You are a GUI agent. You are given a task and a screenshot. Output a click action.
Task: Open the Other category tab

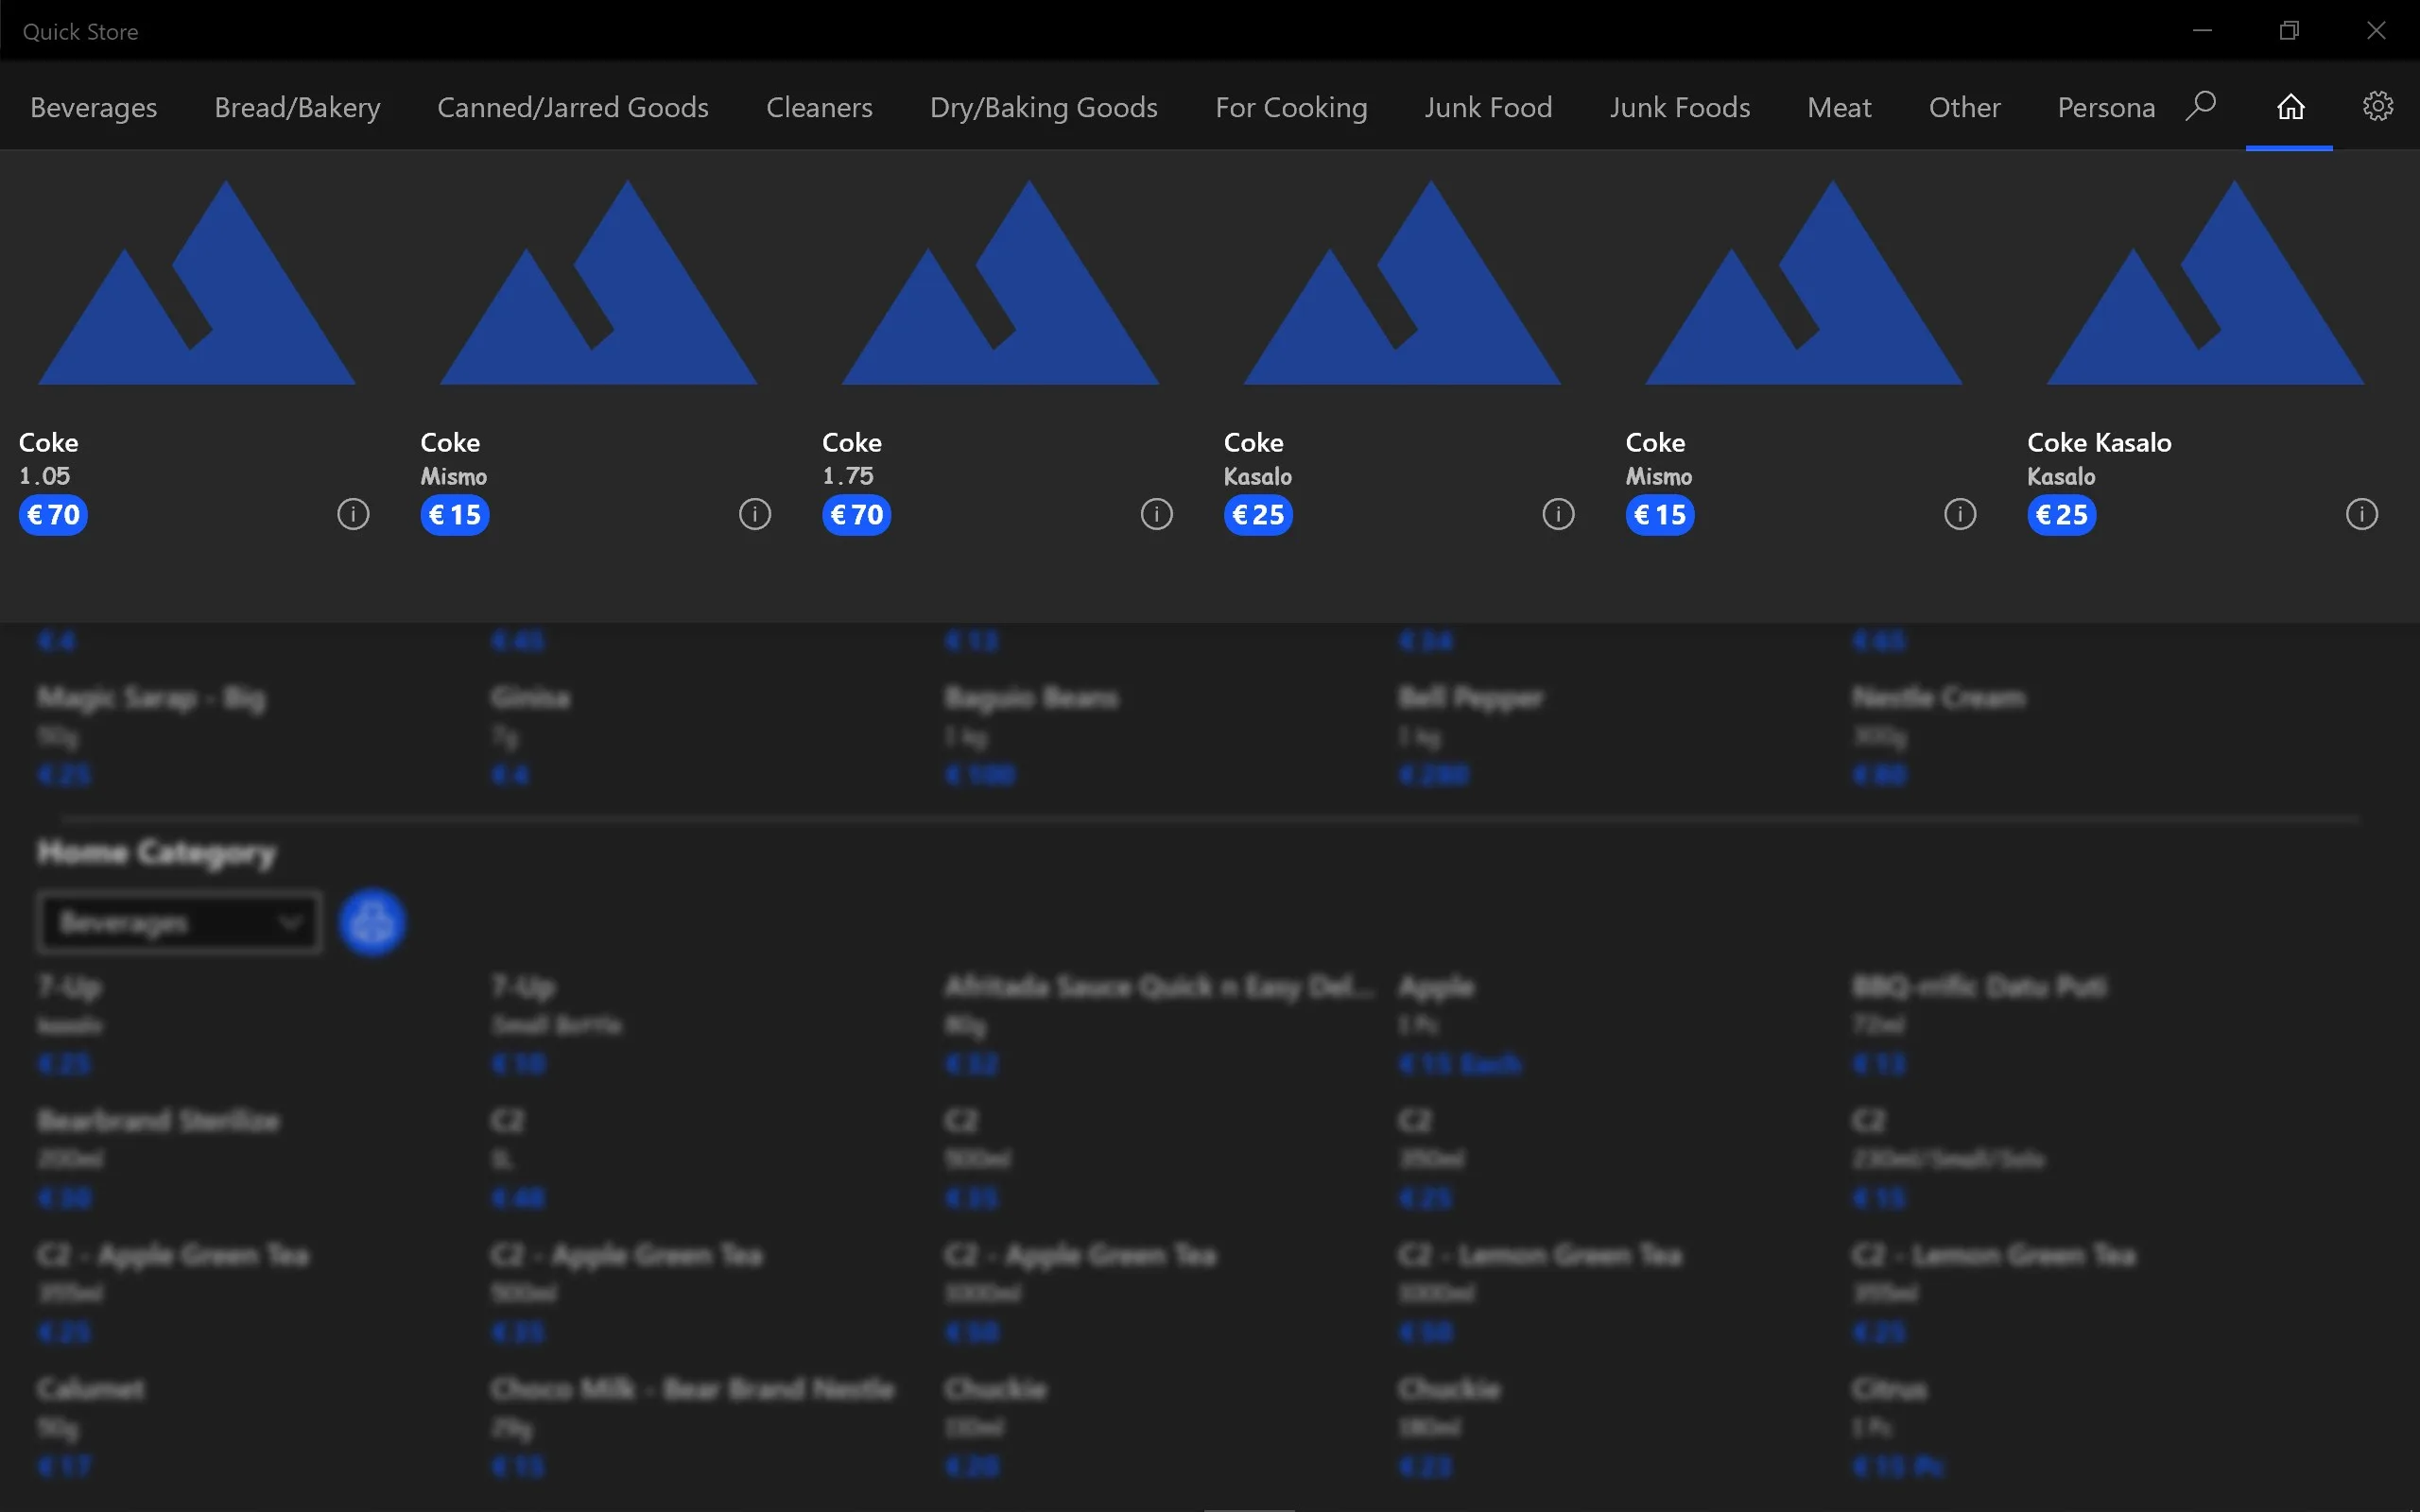[1964, 107]
